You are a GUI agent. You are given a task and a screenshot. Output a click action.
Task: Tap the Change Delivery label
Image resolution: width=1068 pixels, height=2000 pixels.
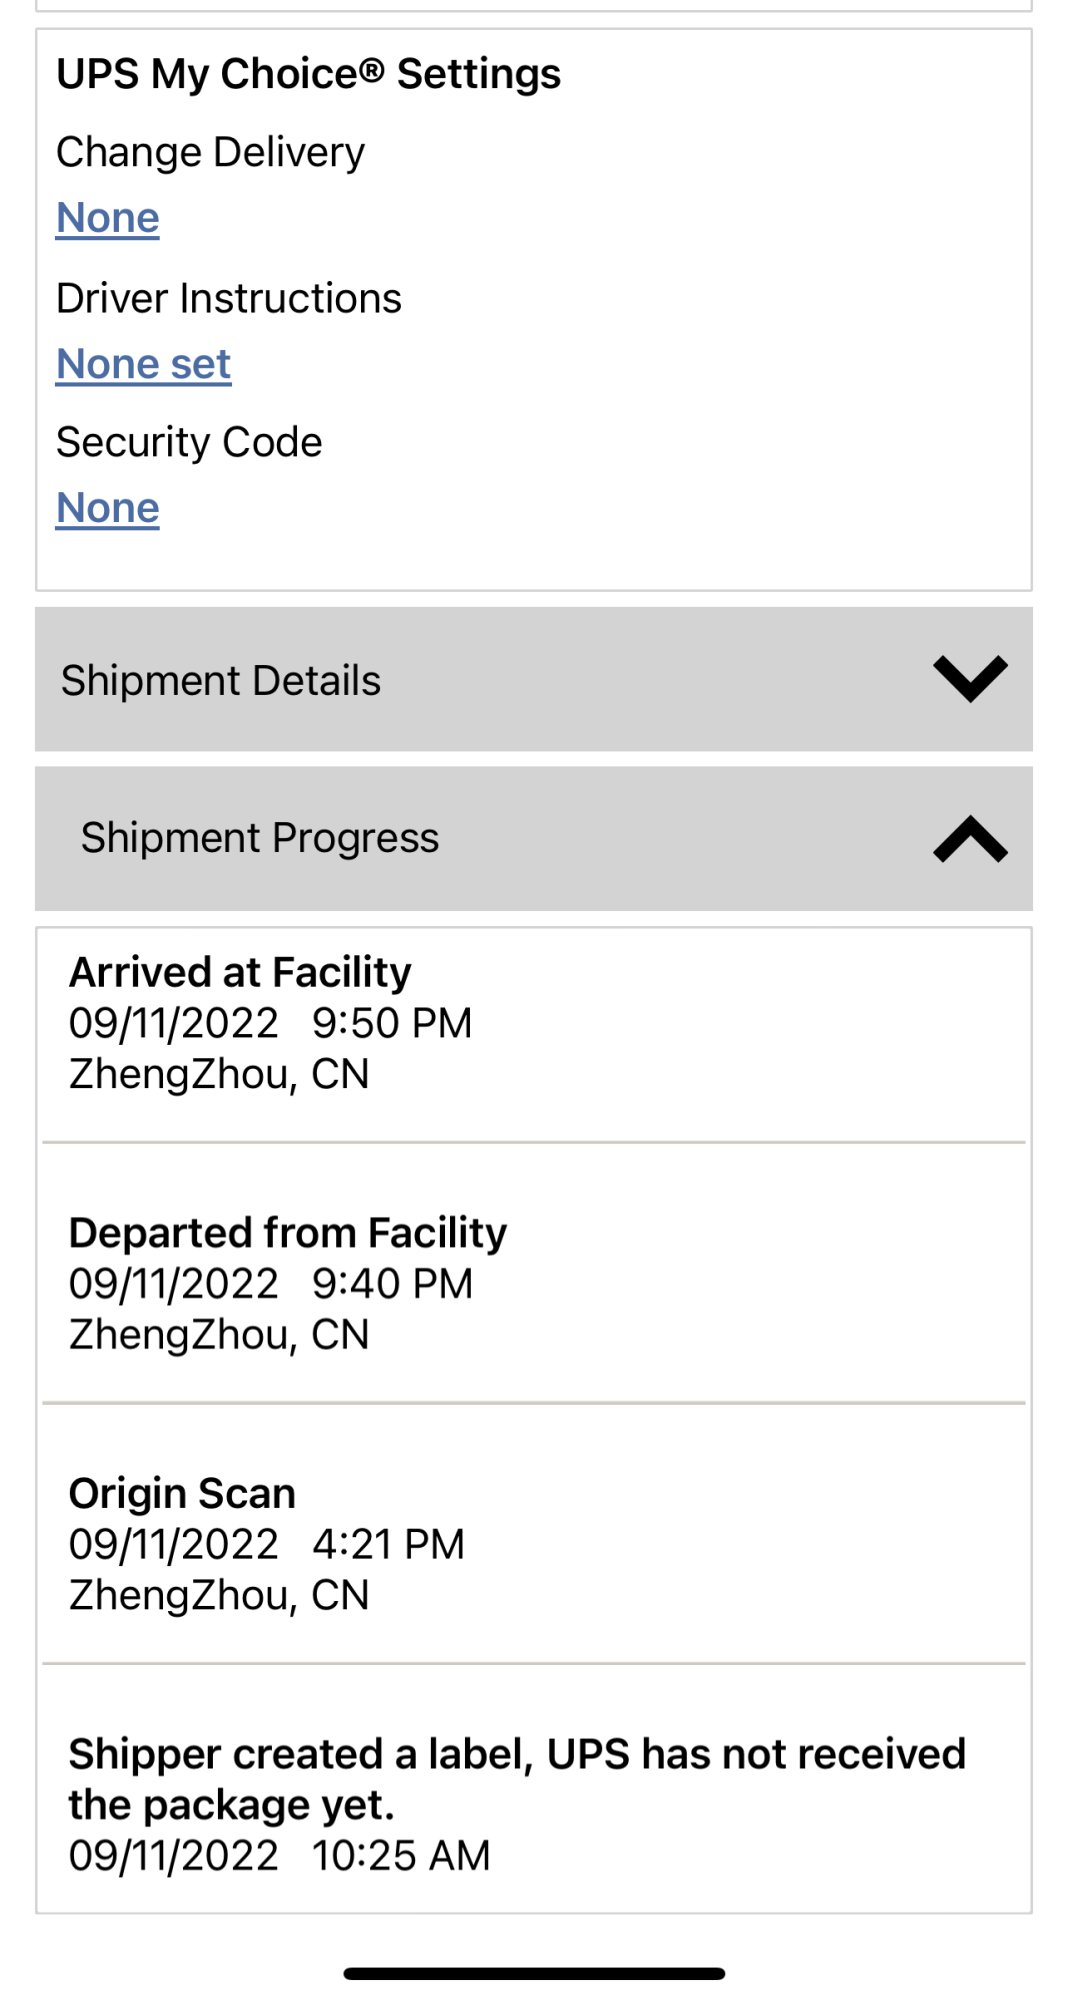pyautogui.click(x=210, y=152)
